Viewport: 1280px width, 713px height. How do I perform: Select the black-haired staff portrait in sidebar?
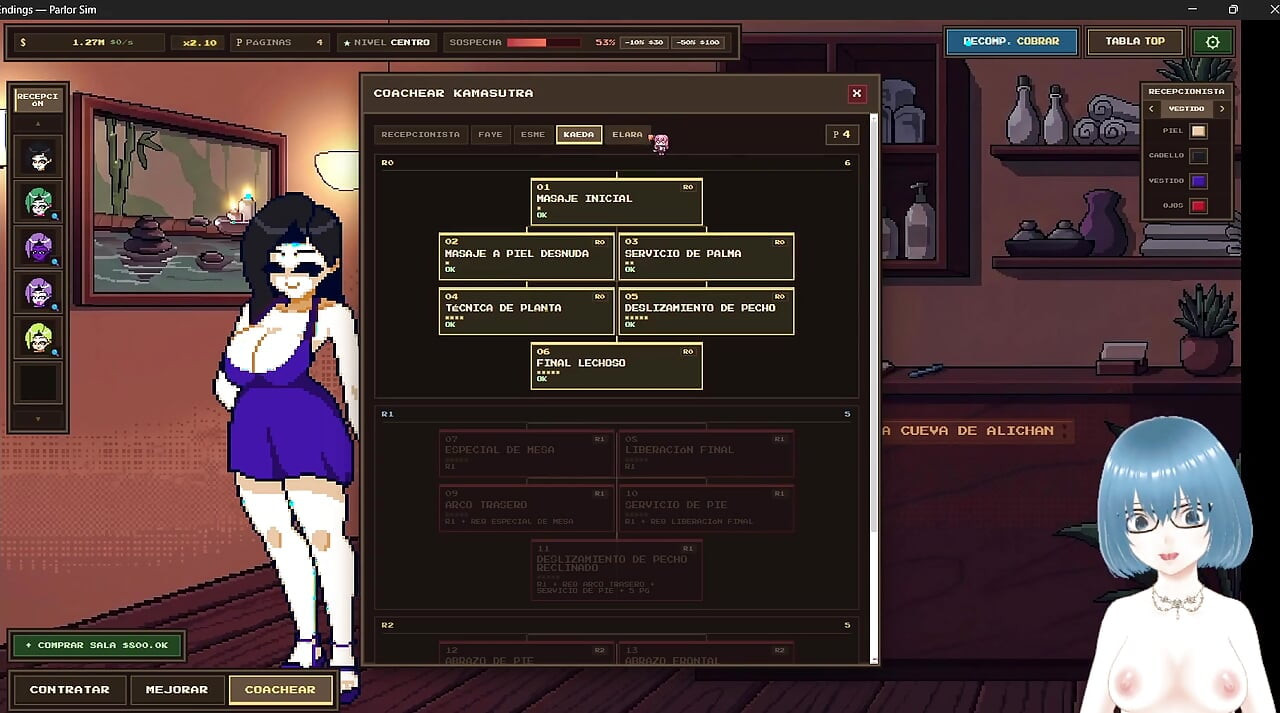click(38, 156)
